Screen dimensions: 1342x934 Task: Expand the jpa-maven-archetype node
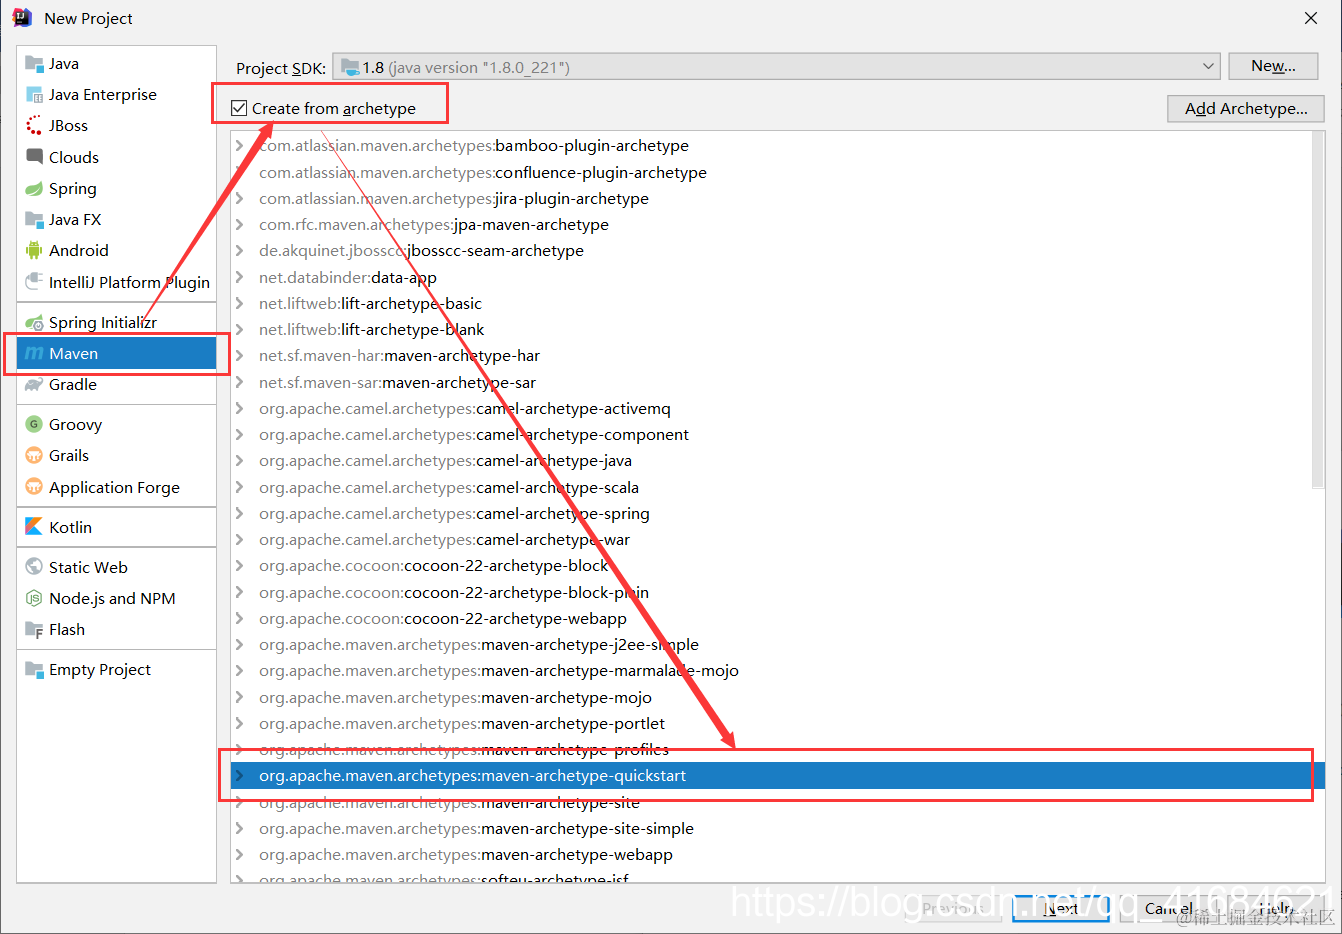tap(240, 225)
